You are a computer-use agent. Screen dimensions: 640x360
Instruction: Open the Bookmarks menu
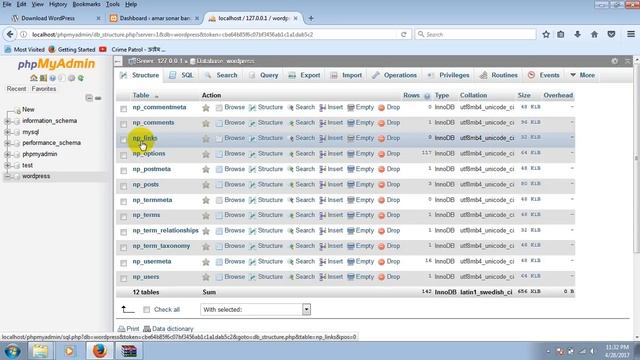(86, 4)
